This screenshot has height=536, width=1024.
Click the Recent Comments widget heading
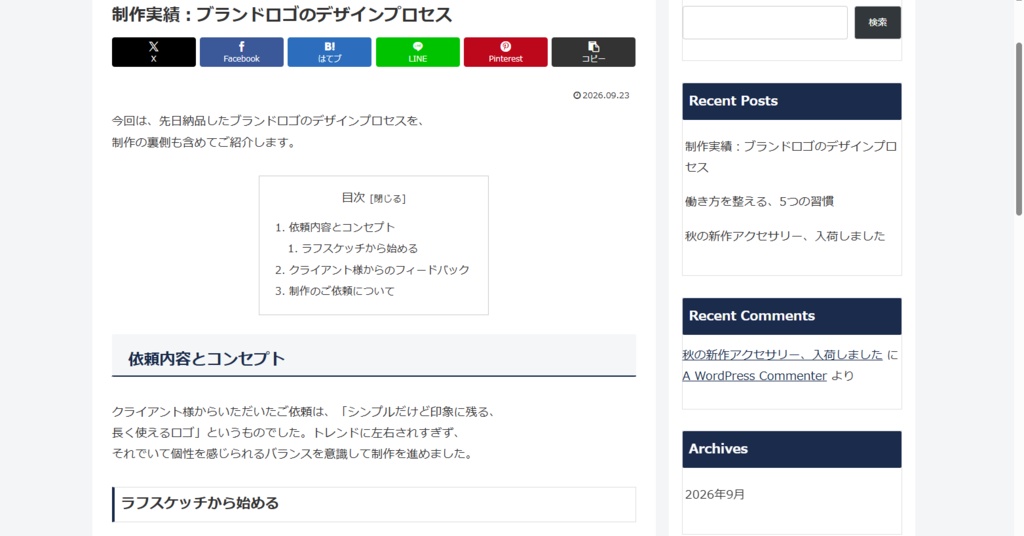(x=792, y=316)
